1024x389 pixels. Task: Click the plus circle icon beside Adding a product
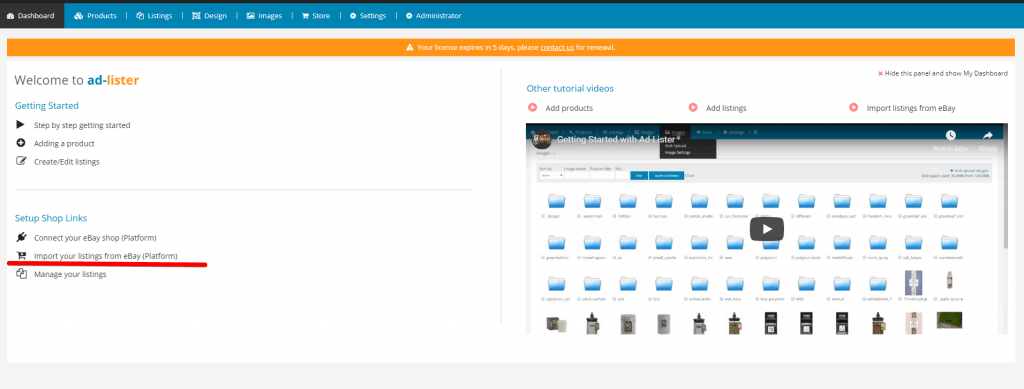(x=20, y=143)
